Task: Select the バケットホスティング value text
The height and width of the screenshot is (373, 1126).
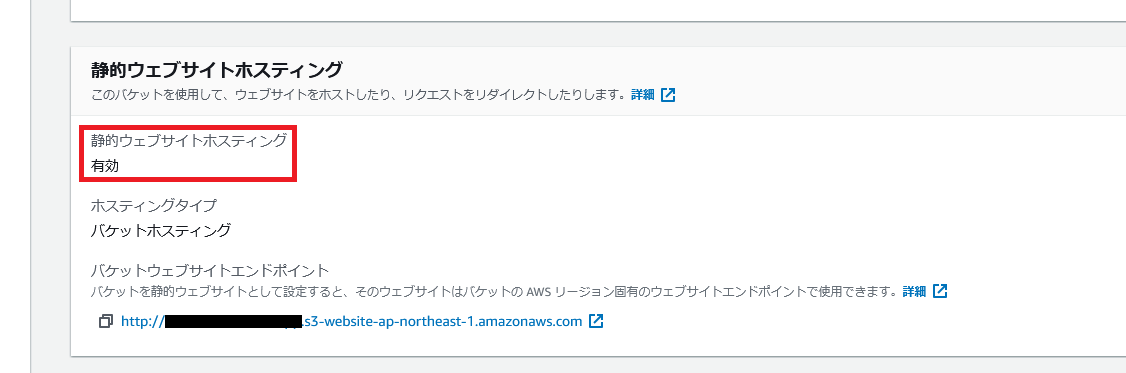Action: (161, 231)
